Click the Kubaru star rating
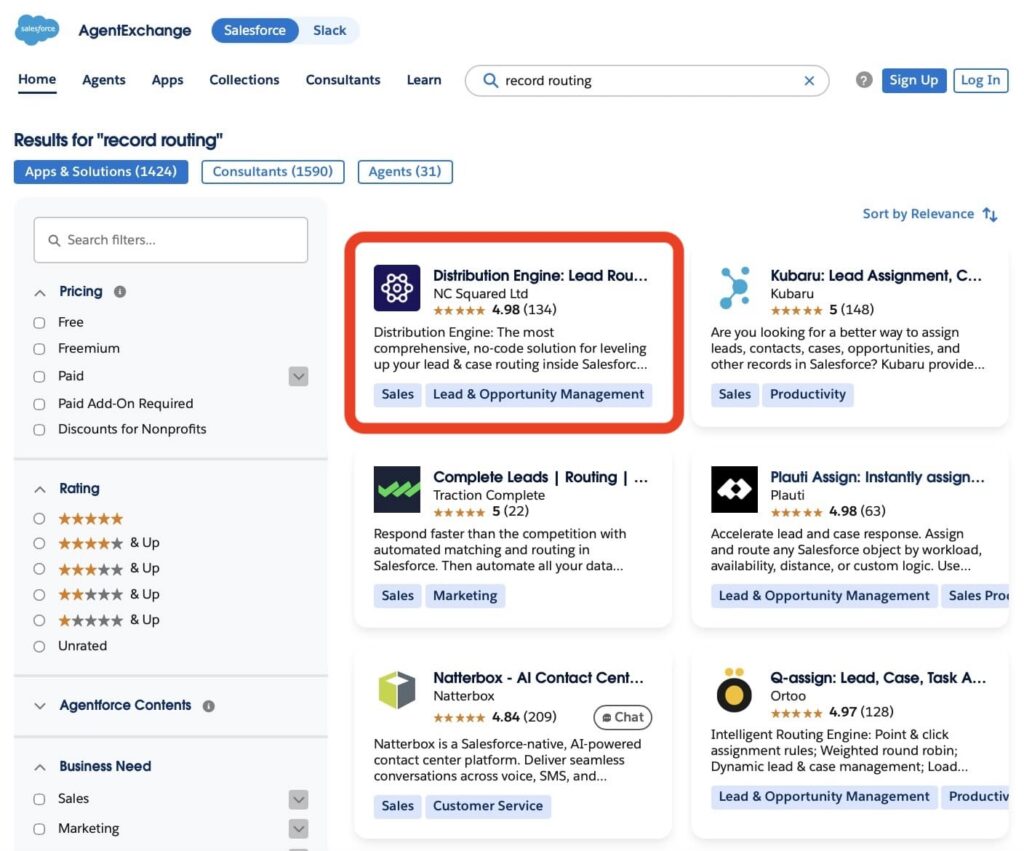Viewport: 1024px width, 851px height. [x=796, y=310]
